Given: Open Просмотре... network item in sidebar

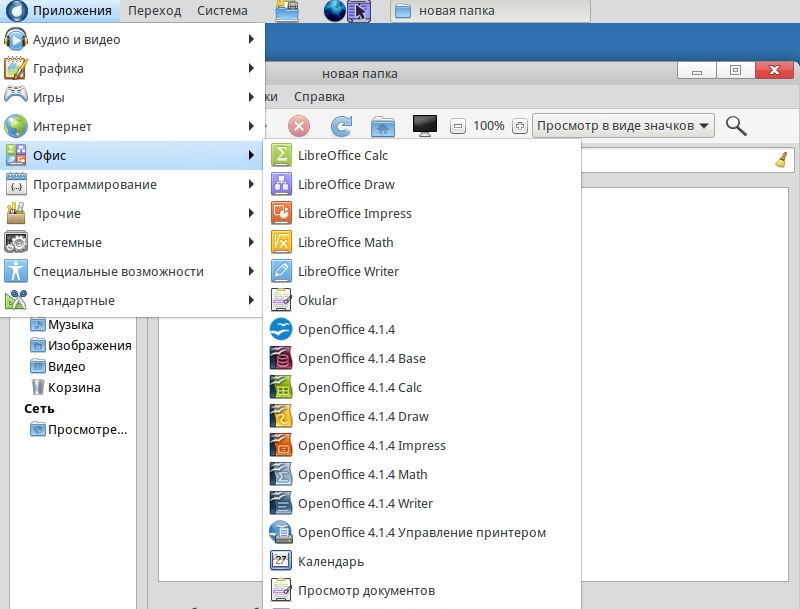Looking at the screenshot, I should pyautogui.click(x=79, y=429).
